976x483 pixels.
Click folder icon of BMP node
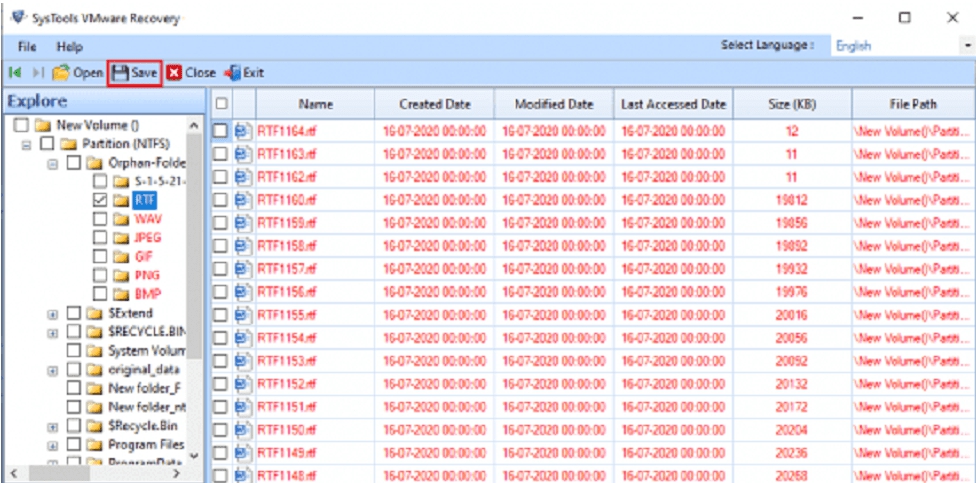(x=121, y=293)
